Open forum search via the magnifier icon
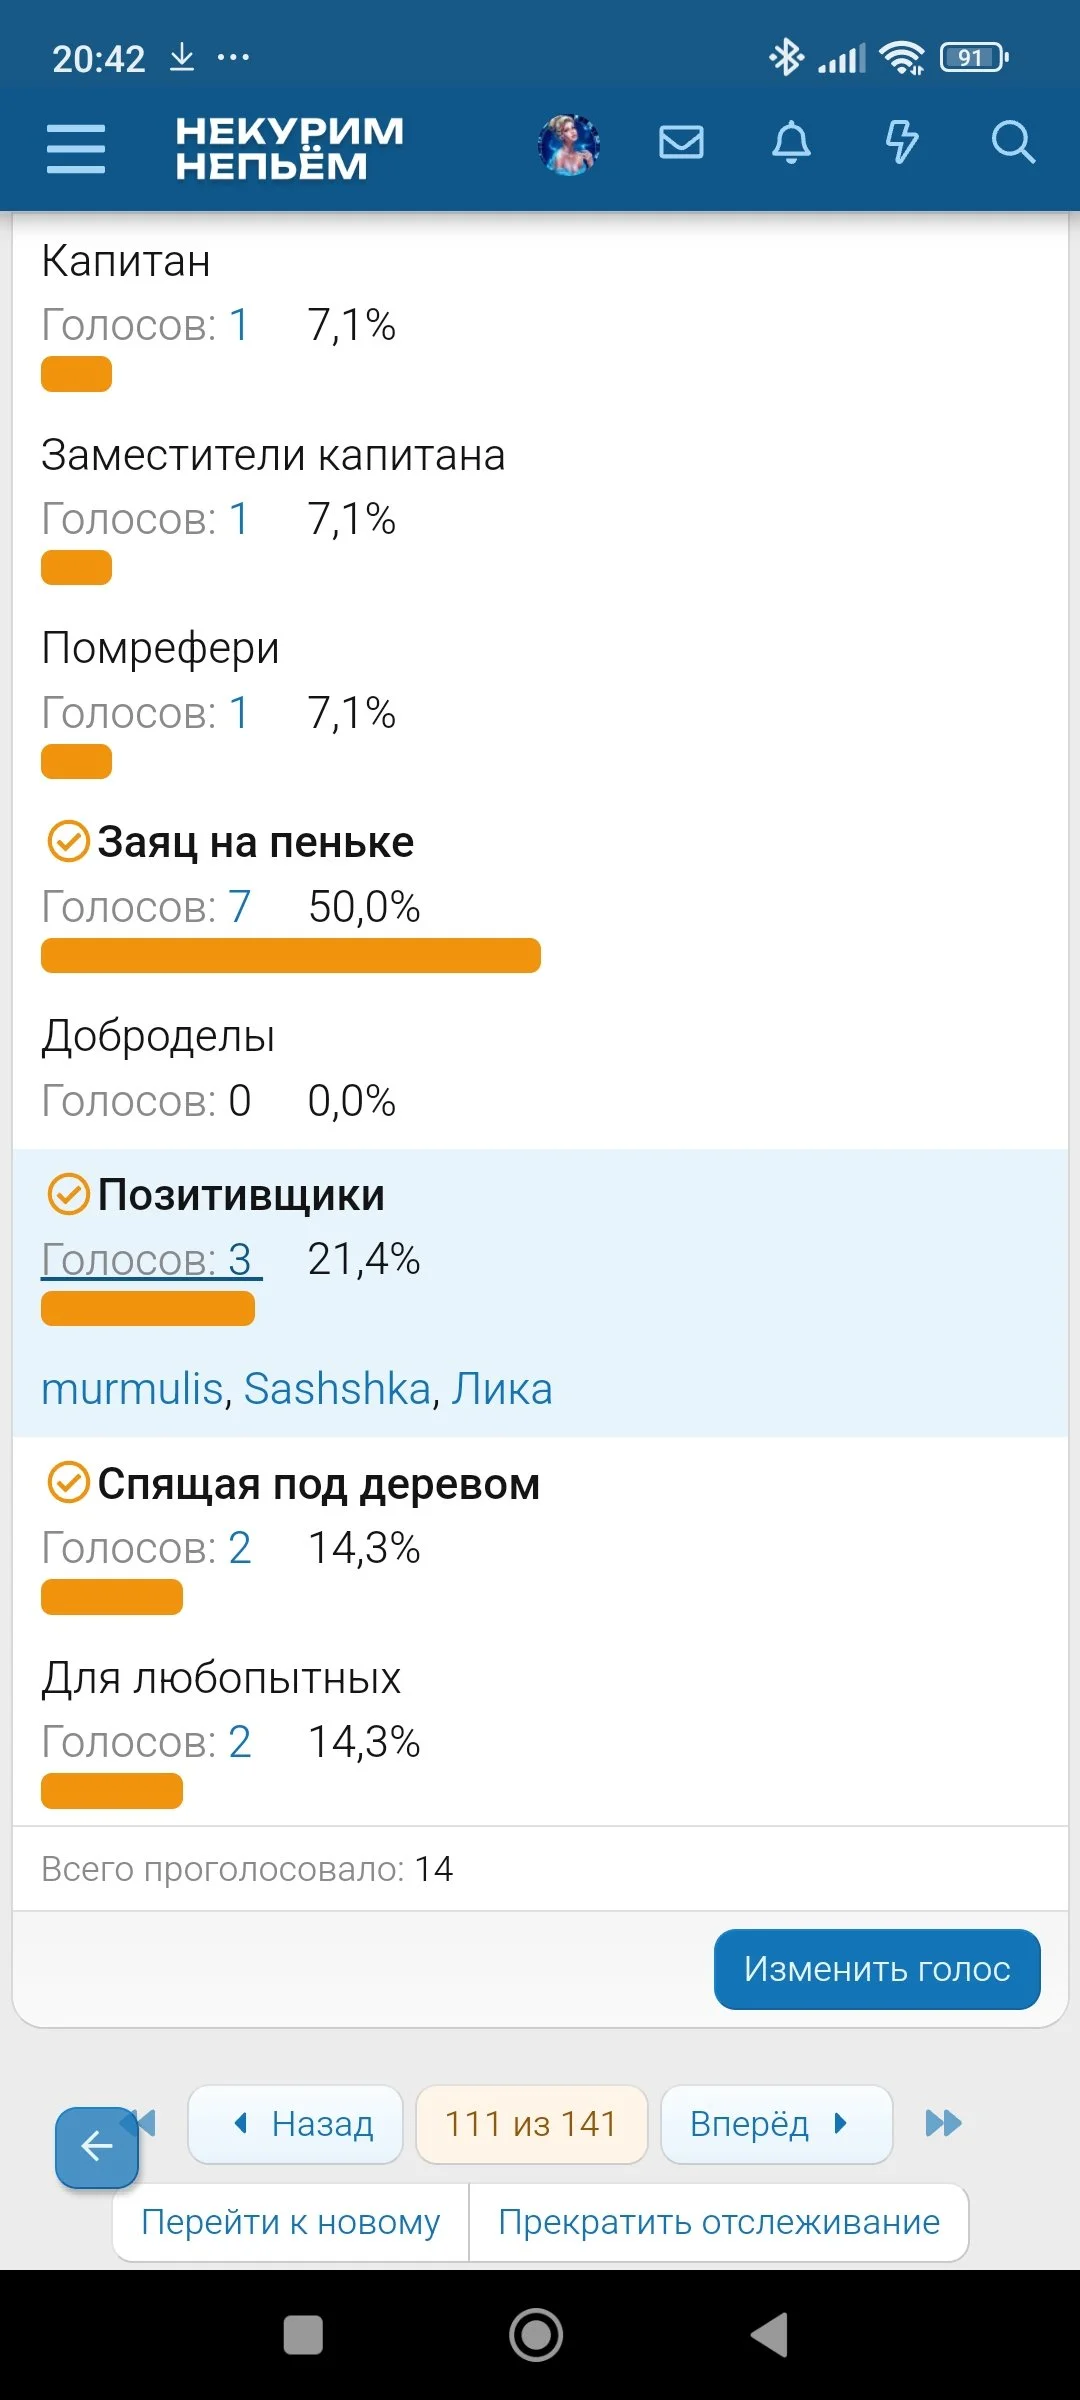This screenshot has height=2400, width=1080. (x=1013, y=144)
